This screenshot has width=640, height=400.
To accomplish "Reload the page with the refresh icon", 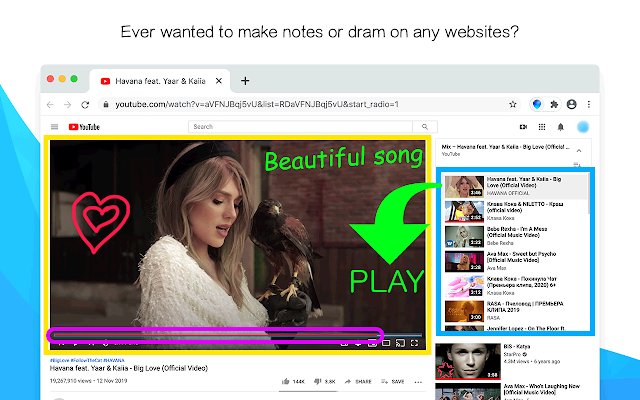I will 85,105.
